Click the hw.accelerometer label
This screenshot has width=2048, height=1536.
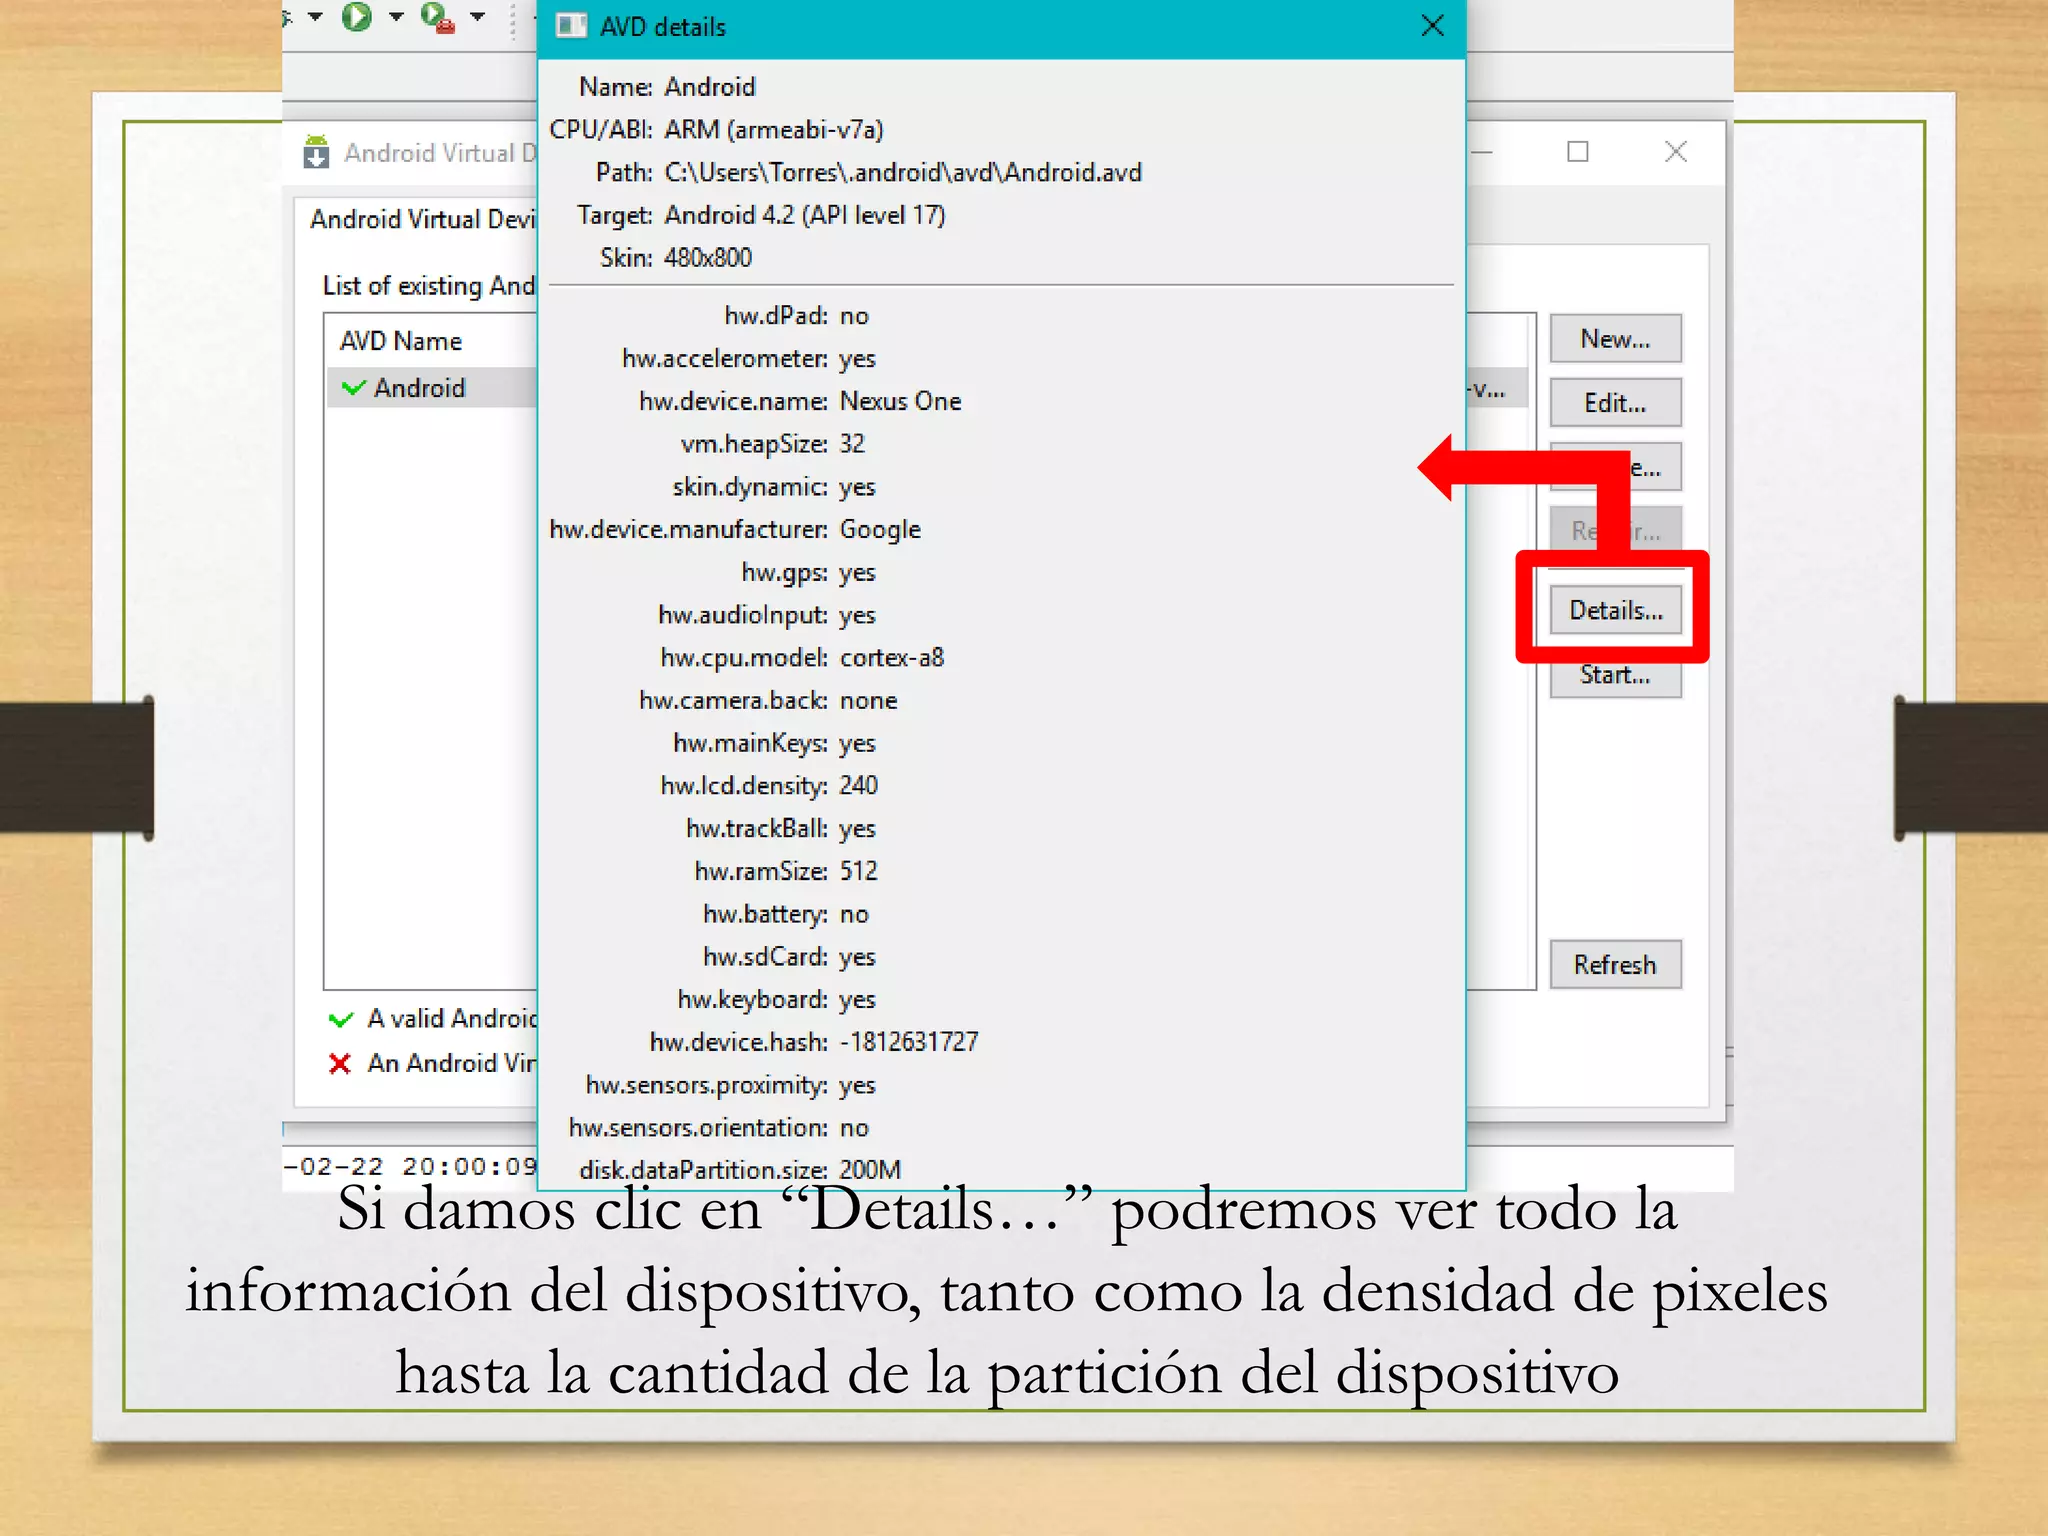(x=725, y=359)
